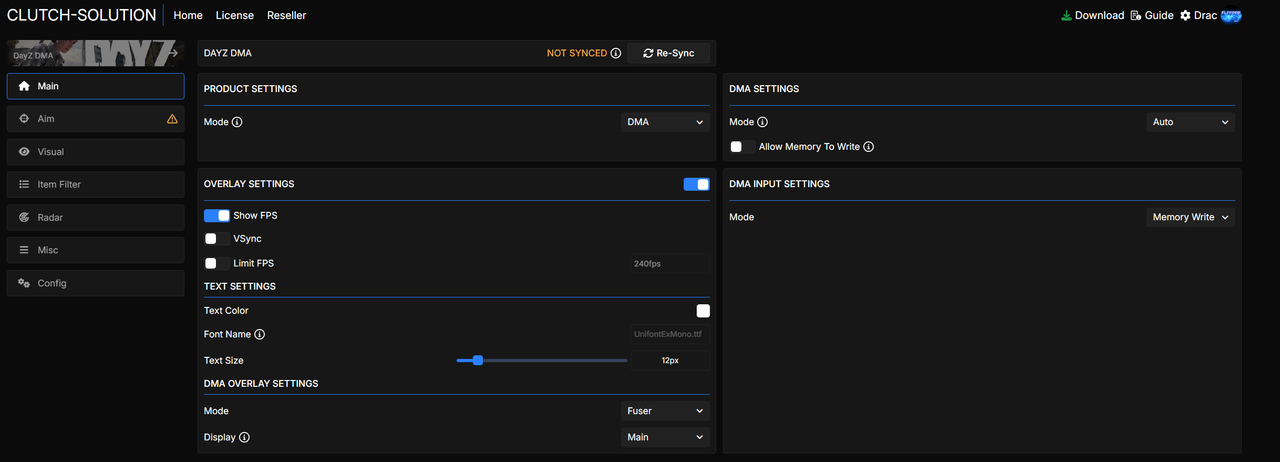
Task: Click the white Text Color swatch
Action: coord(704,311)
